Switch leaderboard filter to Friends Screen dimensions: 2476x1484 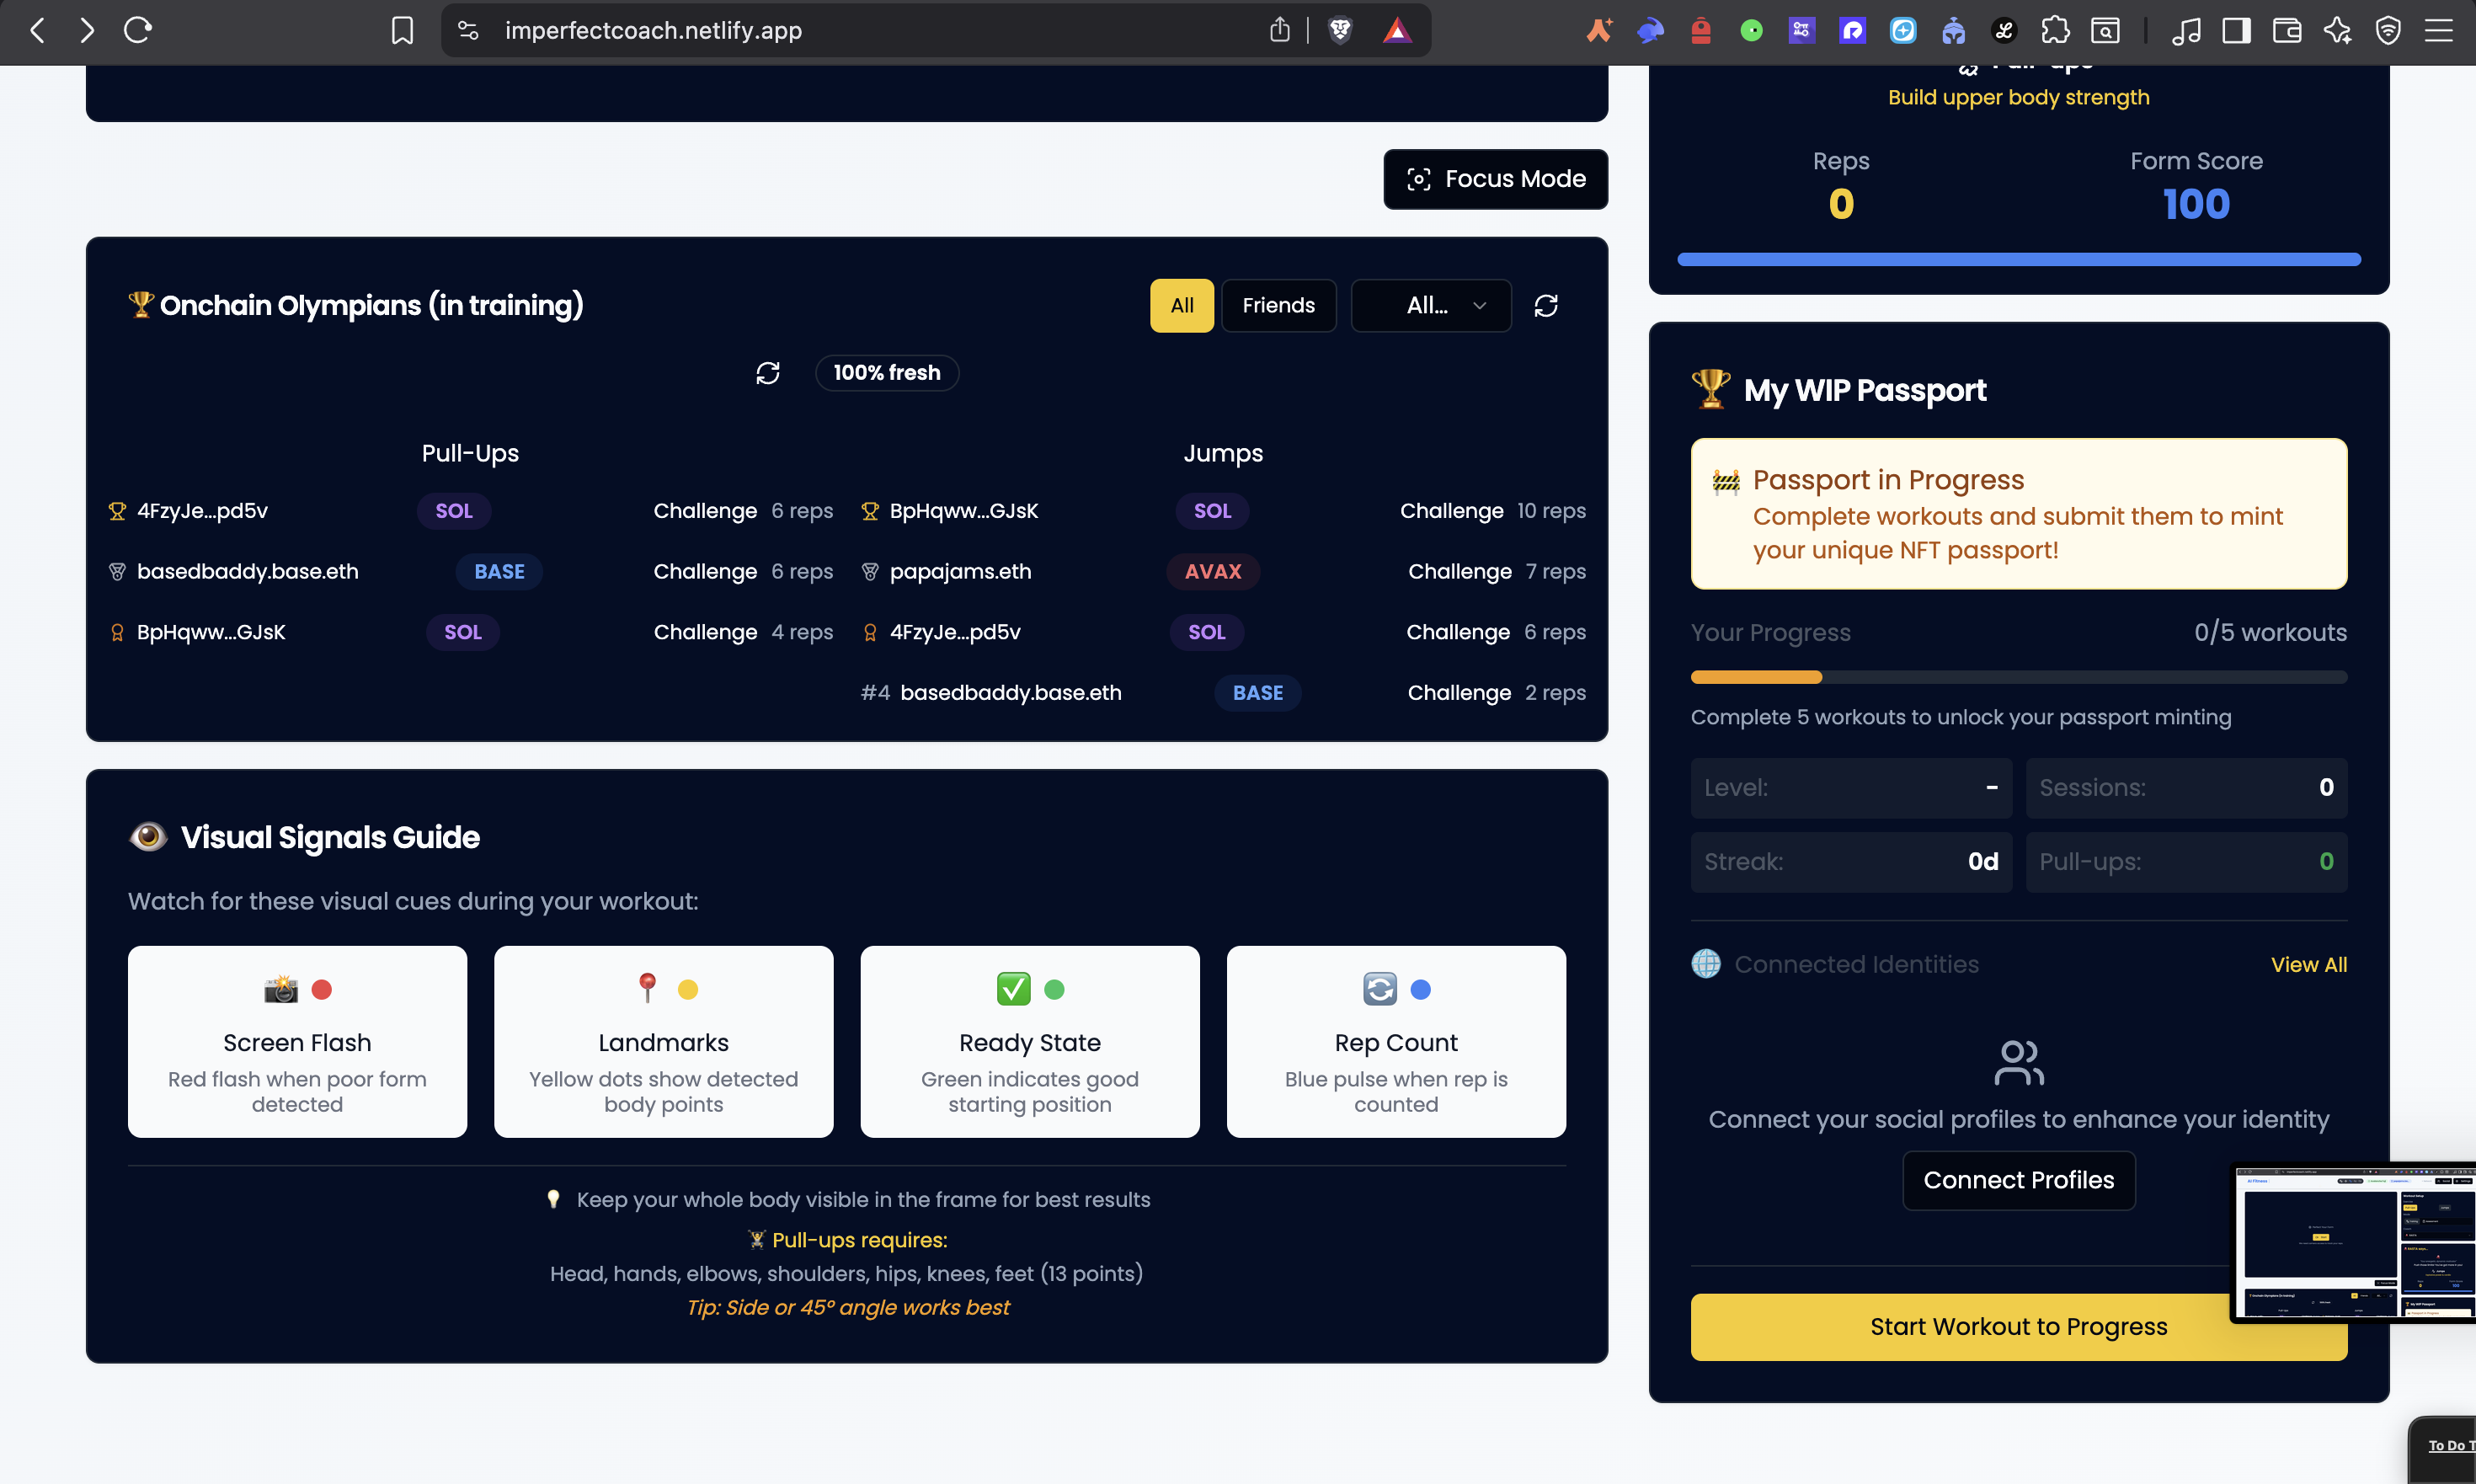(x=1278, y=305)
